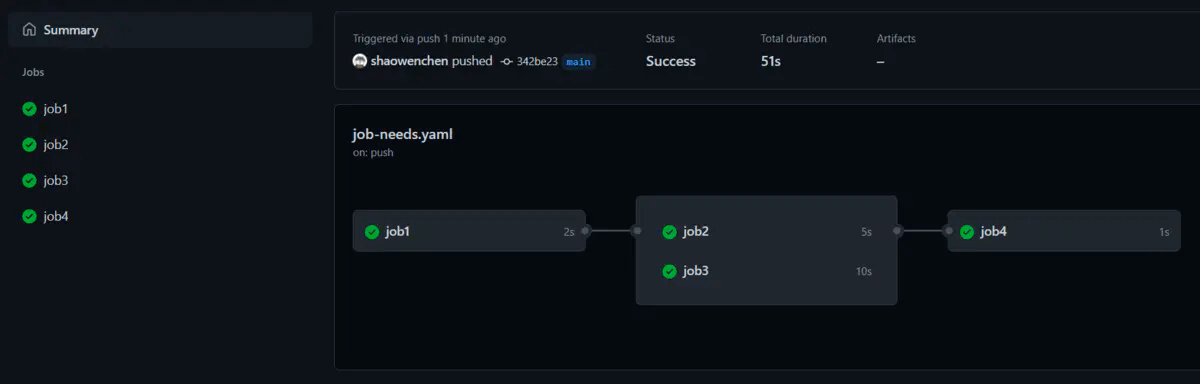Click the commit icon before 342be23

click(507, 61)
